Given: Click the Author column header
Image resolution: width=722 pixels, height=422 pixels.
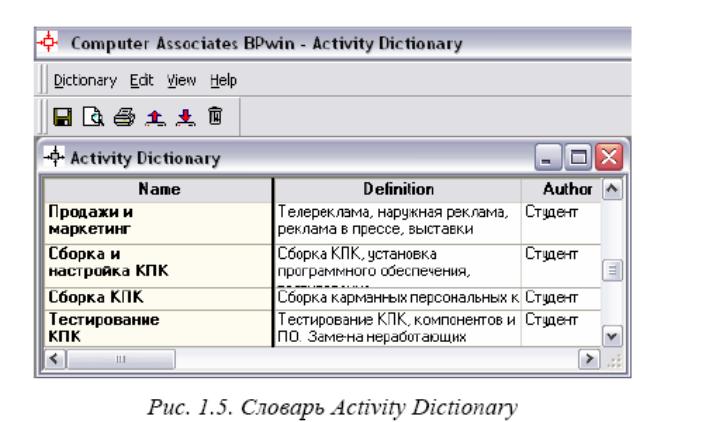Looking at the screenshot, I should [x=561, y=189].
